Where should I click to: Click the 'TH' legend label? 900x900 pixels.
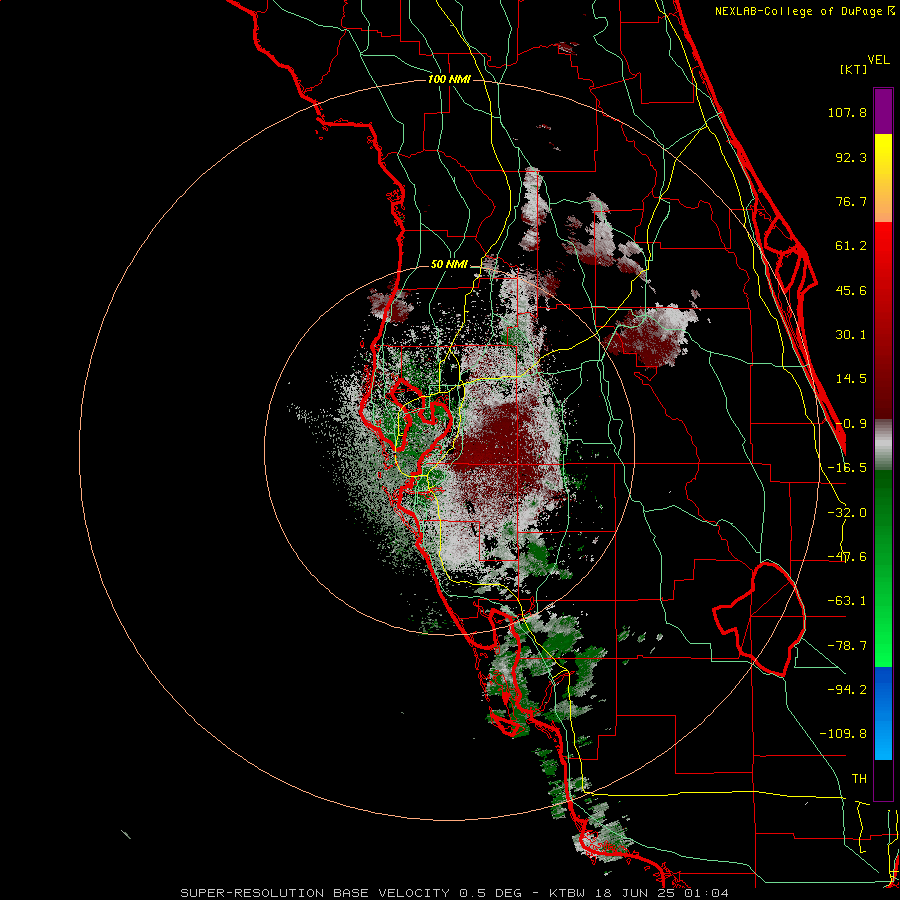tap(859, 778)
